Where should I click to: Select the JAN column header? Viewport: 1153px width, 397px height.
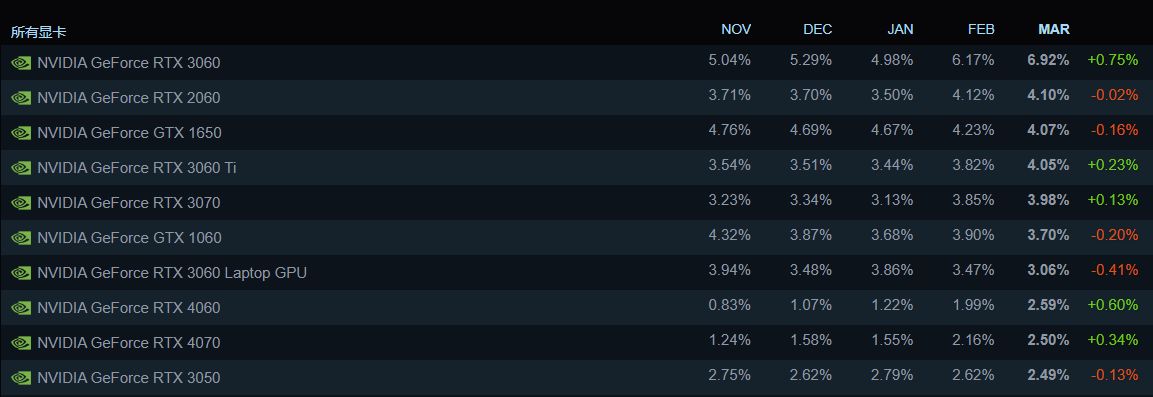click(900, 29)
